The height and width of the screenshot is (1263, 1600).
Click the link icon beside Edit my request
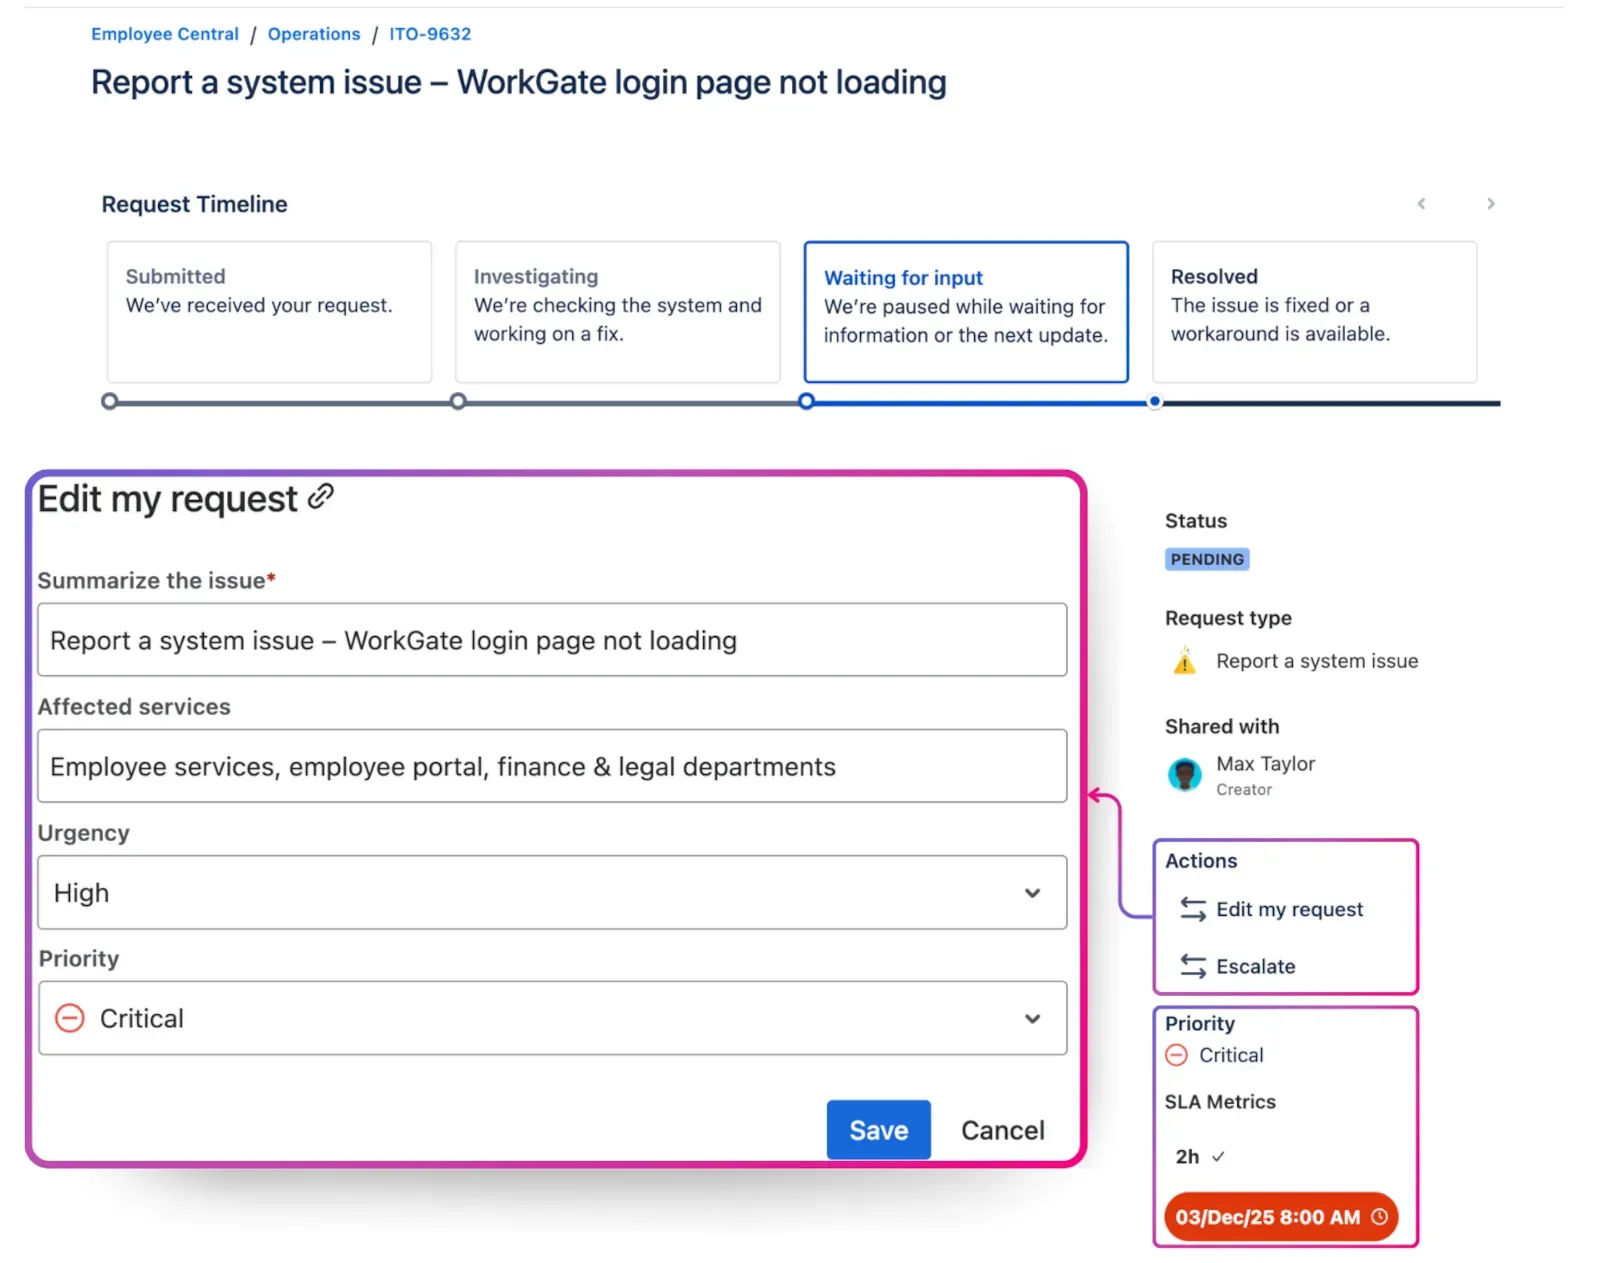click(320, 497)
